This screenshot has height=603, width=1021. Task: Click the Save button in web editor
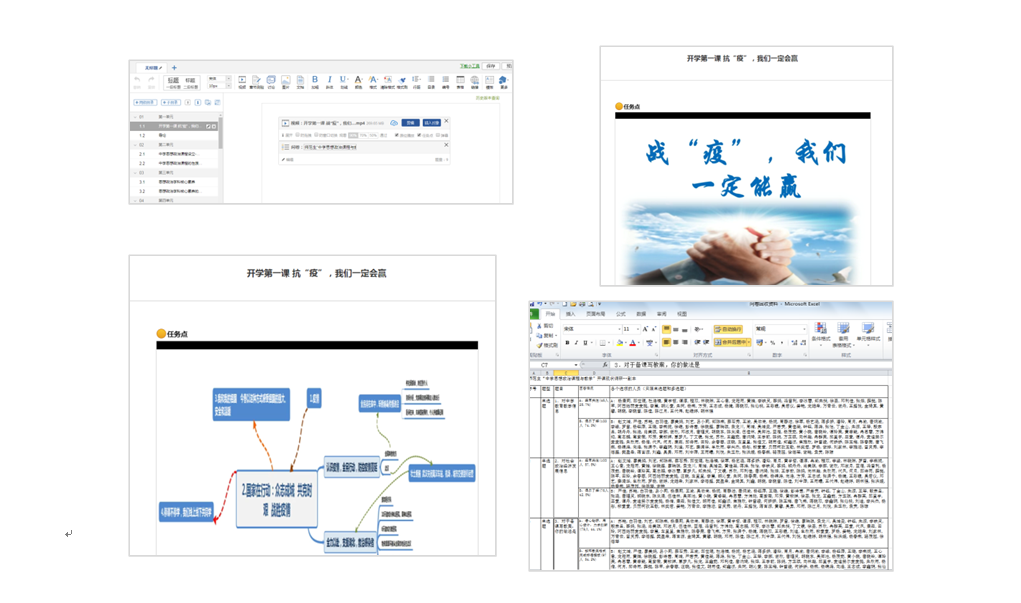(x=491, y=67)
